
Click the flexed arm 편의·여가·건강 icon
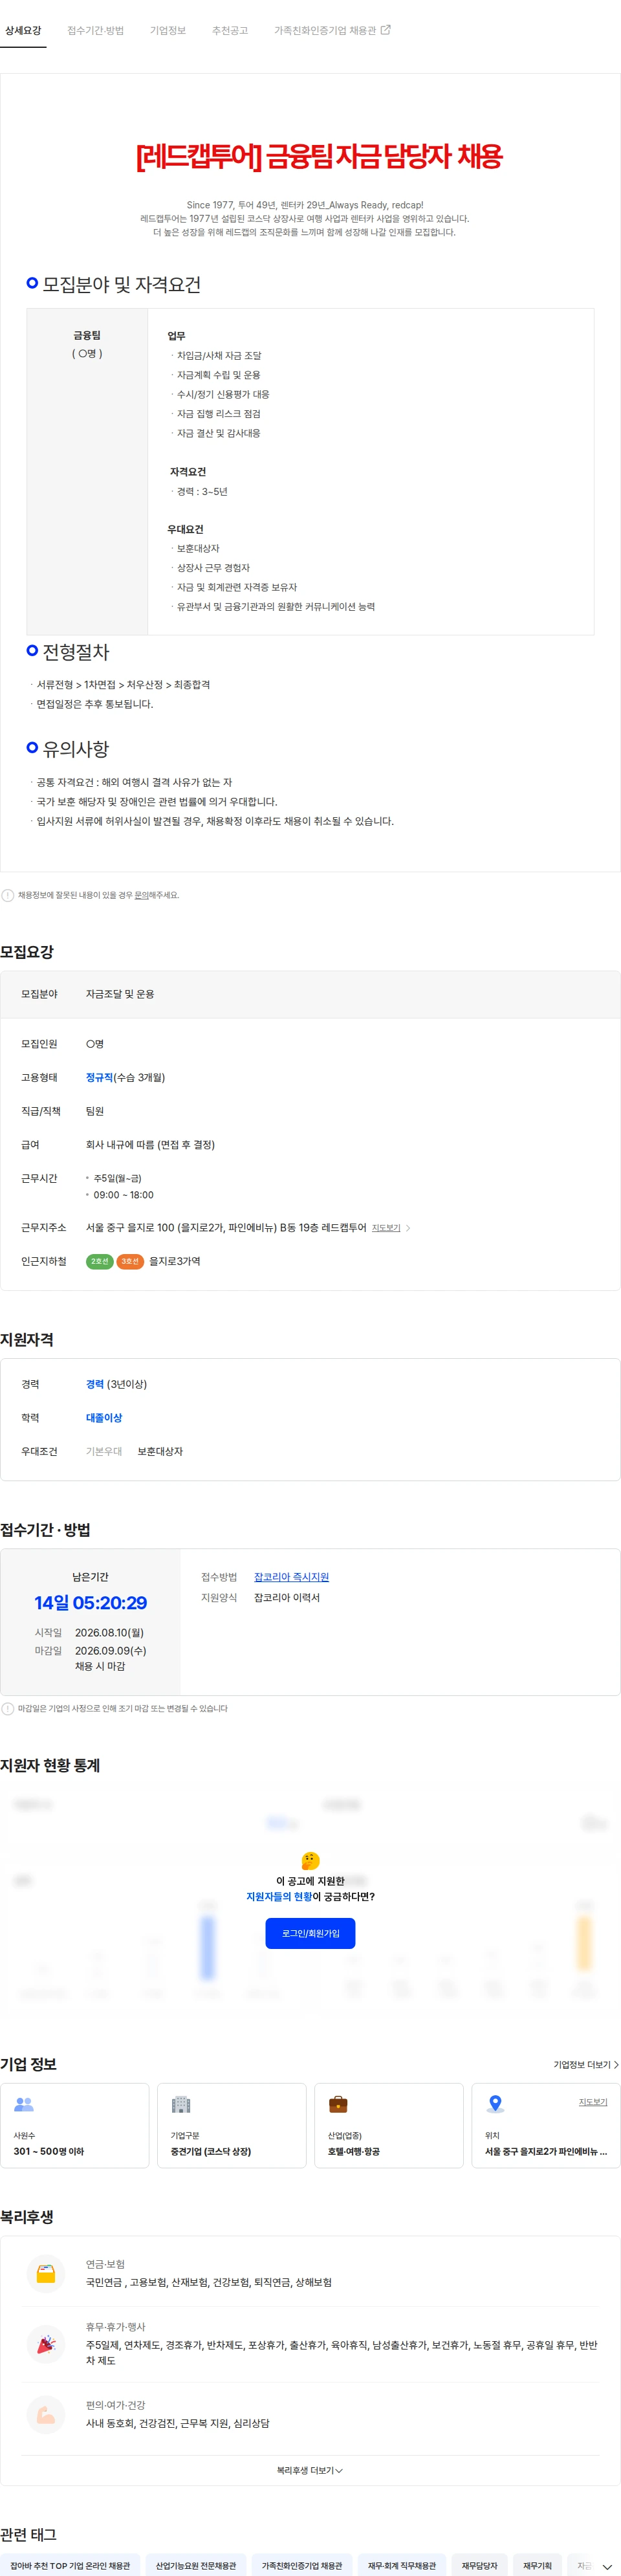(x=46, y=2415)
